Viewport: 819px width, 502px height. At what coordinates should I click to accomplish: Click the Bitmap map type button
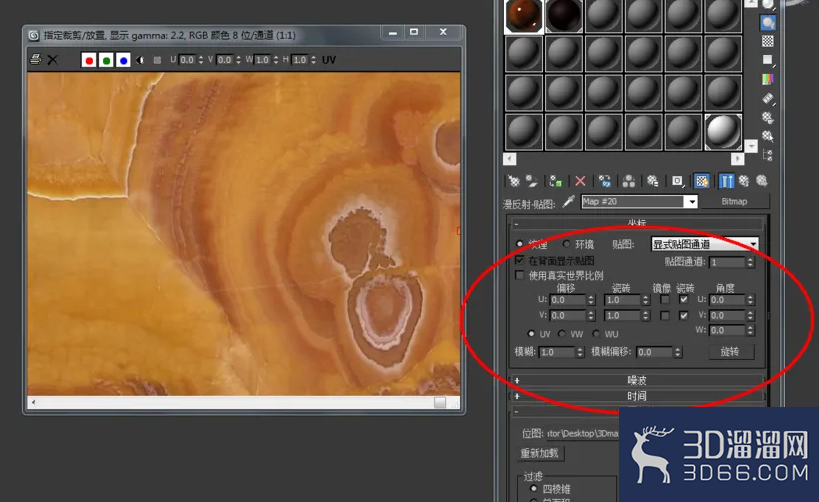tap(734, 202)
